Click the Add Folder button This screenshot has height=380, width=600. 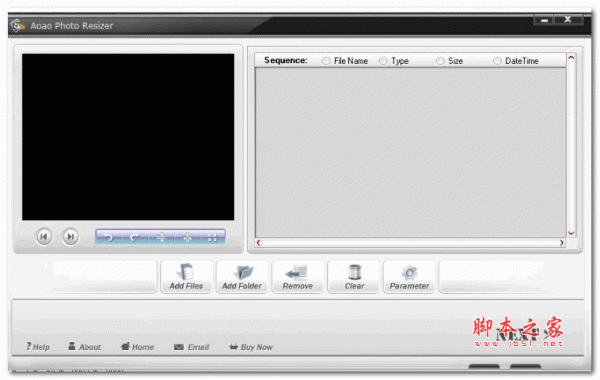242,277
